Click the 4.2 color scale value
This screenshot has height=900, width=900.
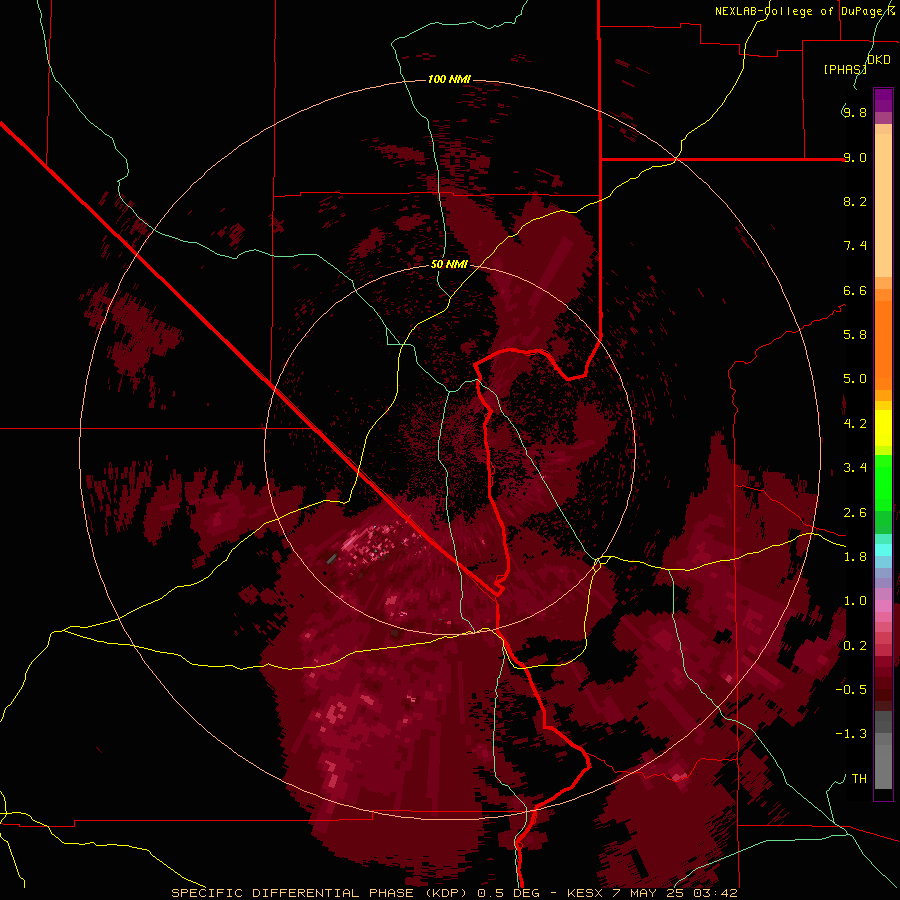855,424
